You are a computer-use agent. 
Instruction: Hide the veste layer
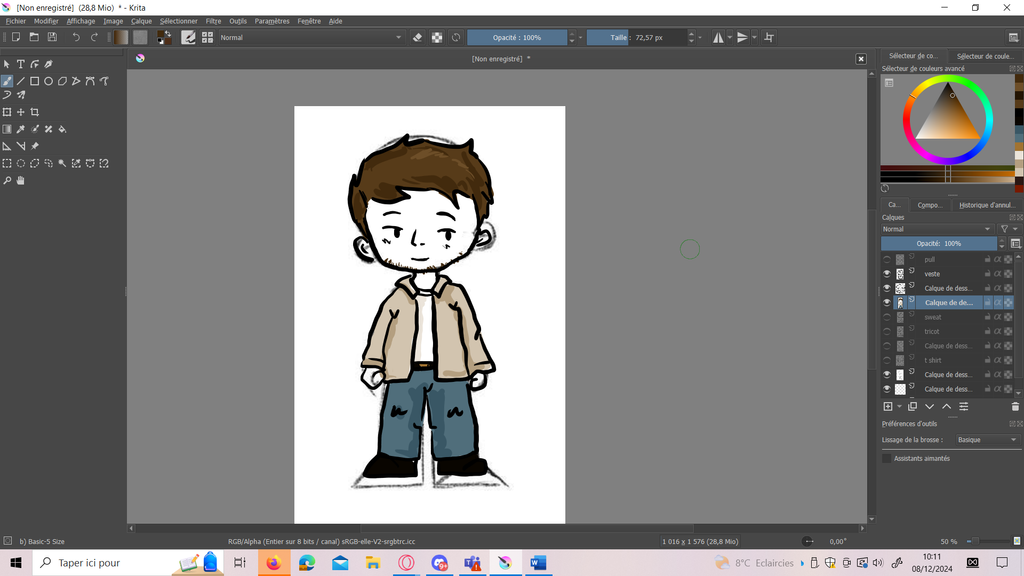[886, 273]
